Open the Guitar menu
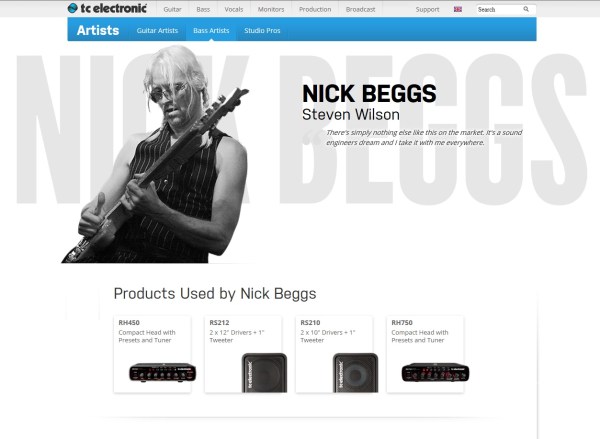600x439 pixels. [x=172, y=9]
